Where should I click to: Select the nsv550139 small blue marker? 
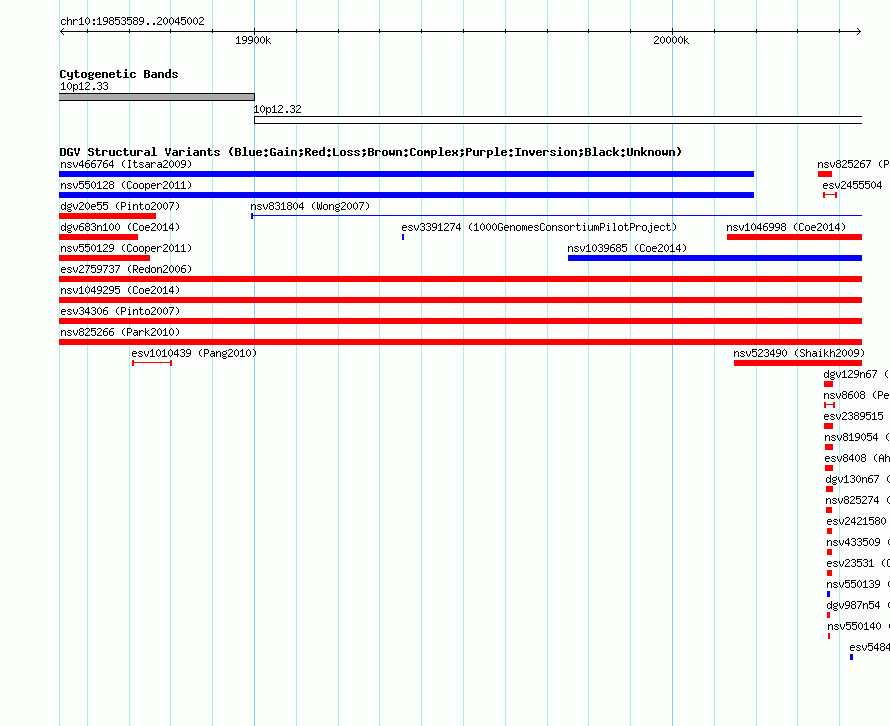coord(829,594)
